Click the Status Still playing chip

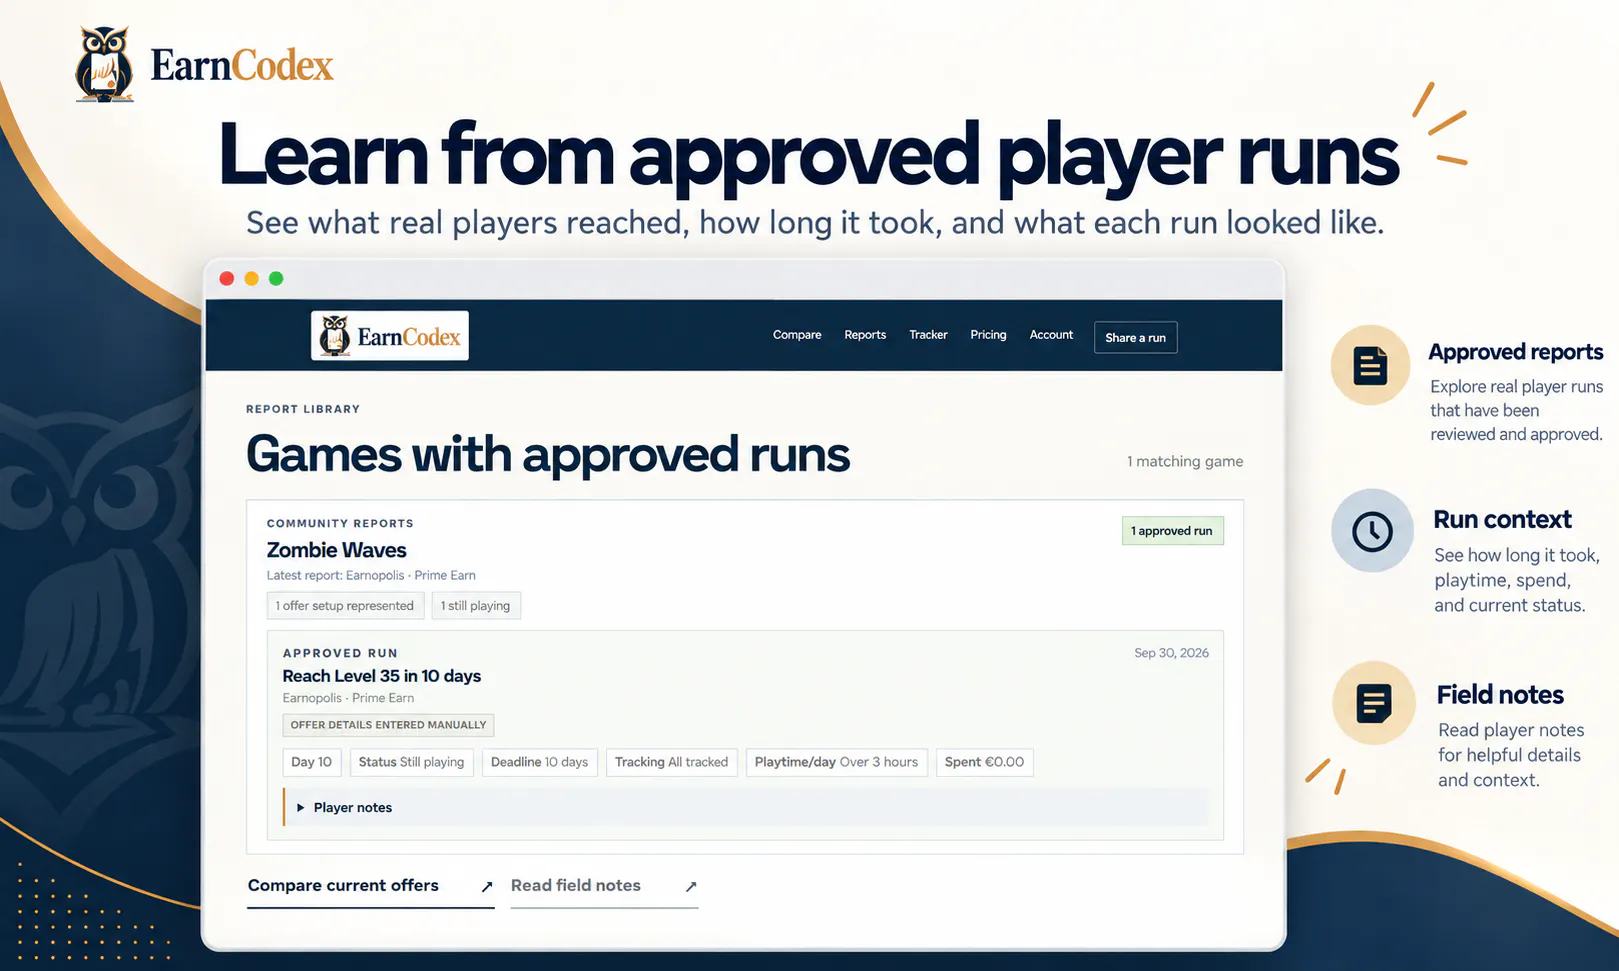pyautogui.click(x=411, y=762)
